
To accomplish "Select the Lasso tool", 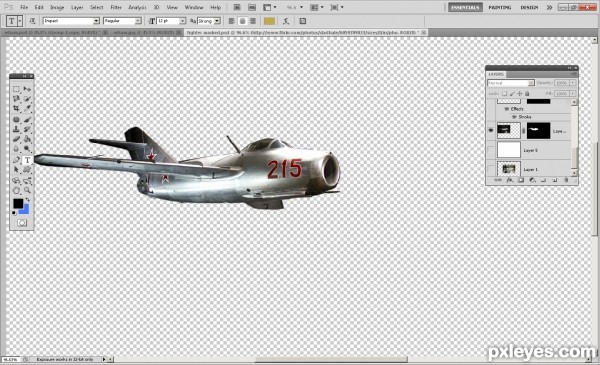I will click(16, 99).
